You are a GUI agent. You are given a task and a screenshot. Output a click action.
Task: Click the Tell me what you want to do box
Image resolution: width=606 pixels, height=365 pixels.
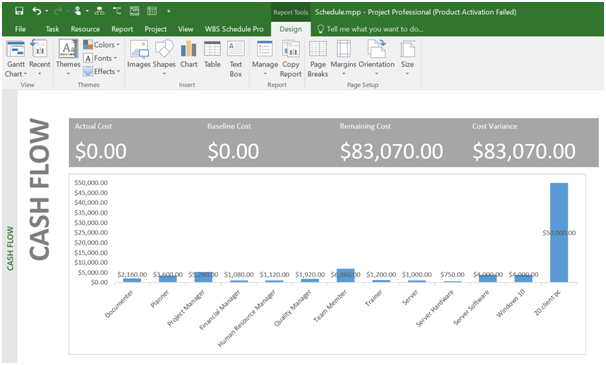[370, 29]
